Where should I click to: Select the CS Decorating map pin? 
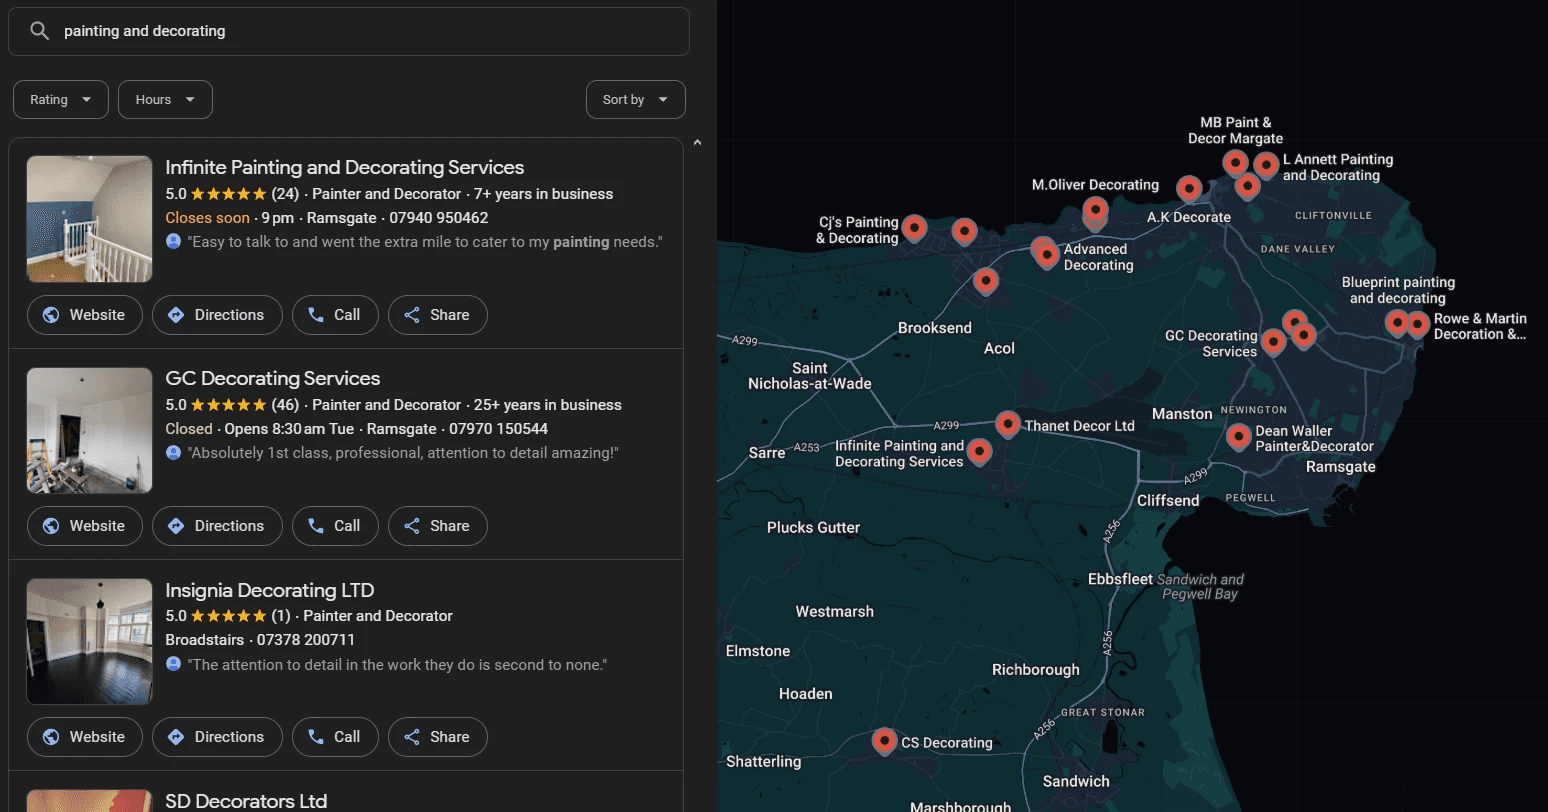click(884, 741)
